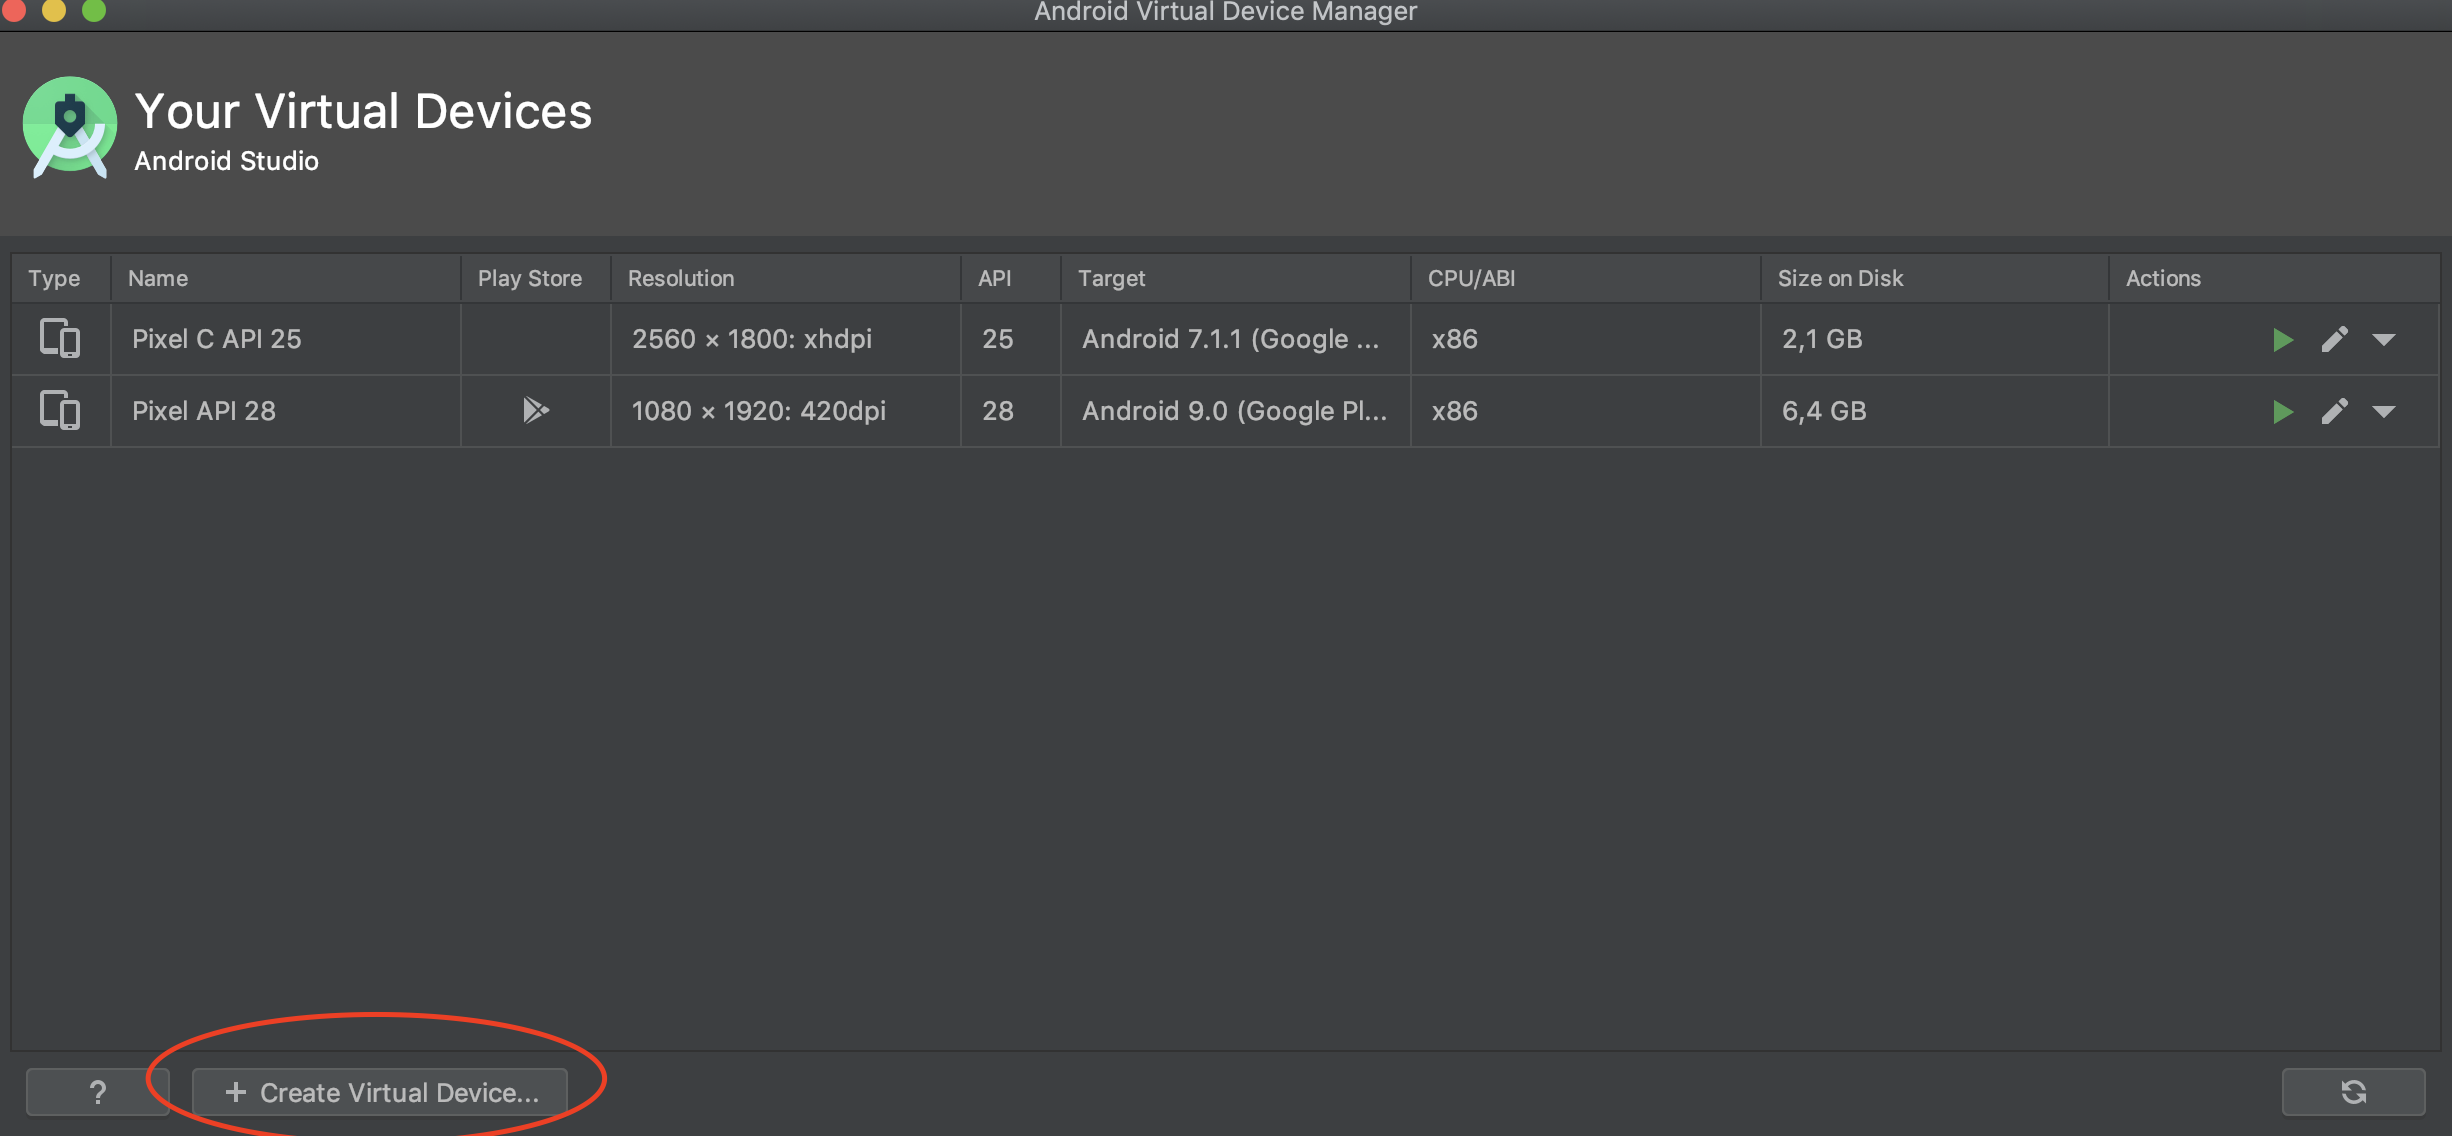Sort by Size on Disk column

click(x=1840, y=279)
